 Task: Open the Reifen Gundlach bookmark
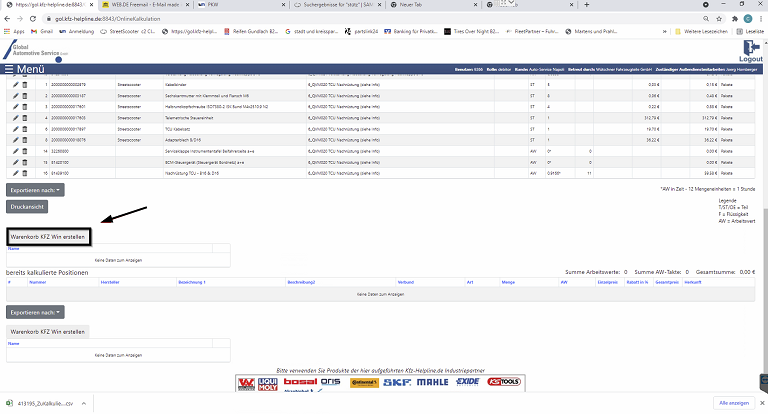pos(251,31)
